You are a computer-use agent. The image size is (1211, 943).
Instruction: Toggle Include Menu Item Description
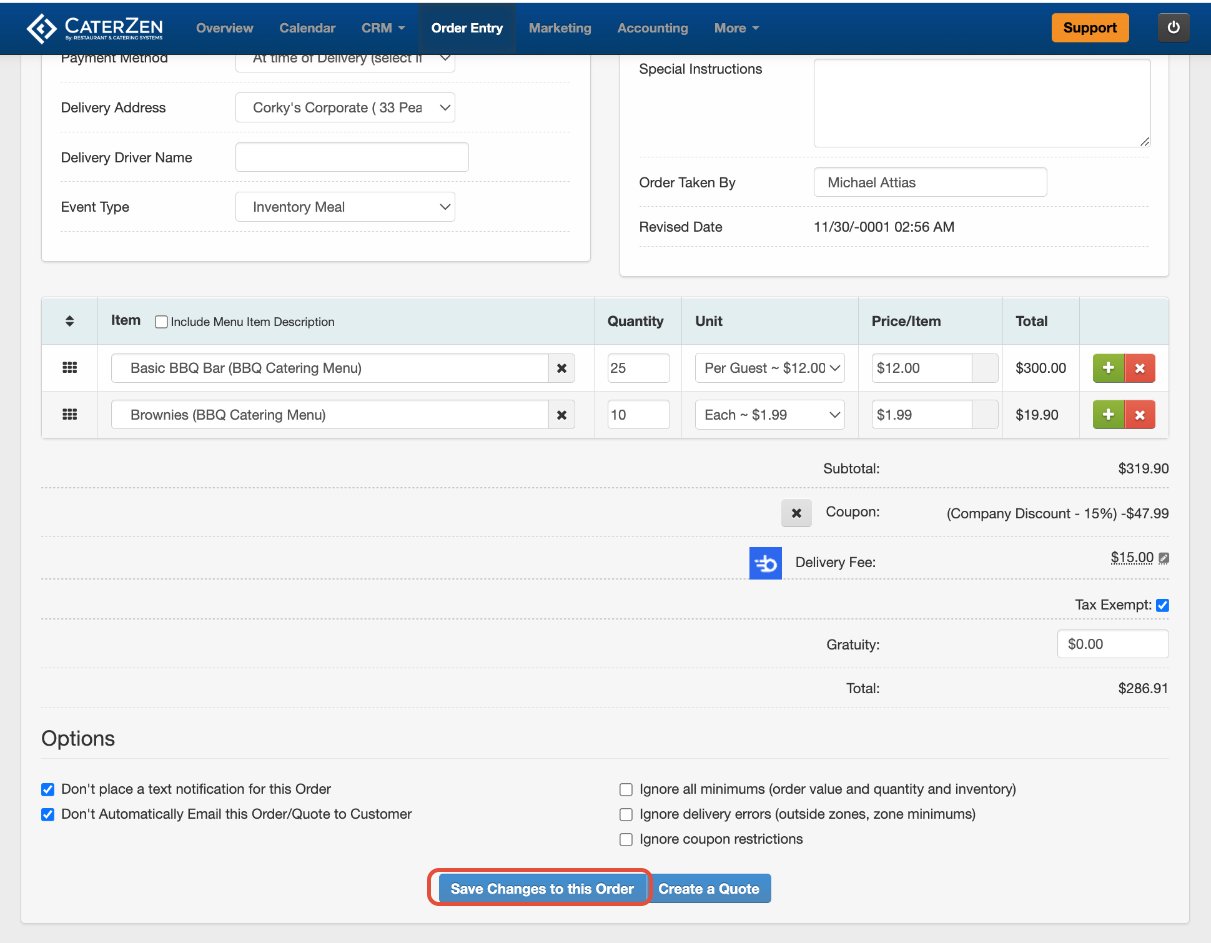[x=161, y=322]
